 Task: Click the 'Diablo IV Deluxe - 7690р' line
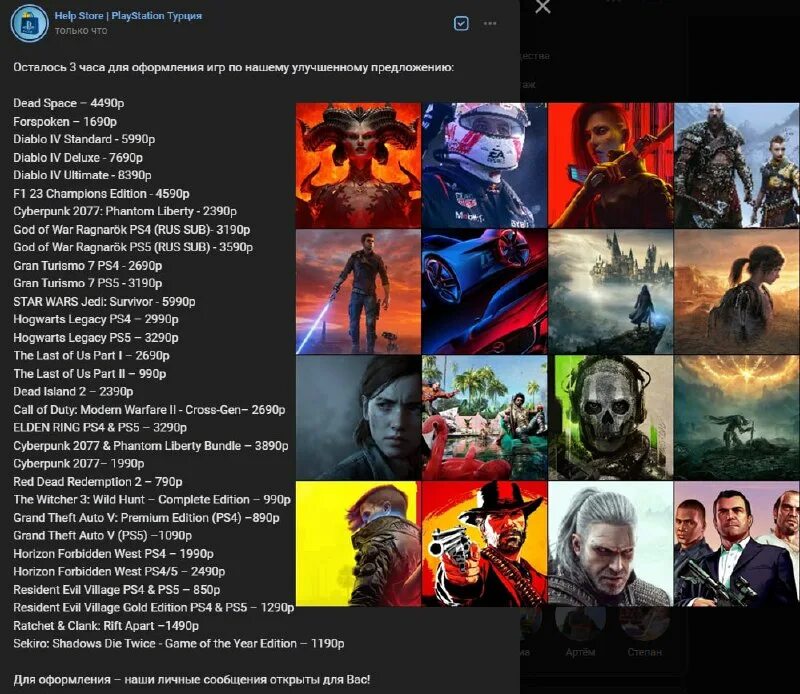[x=78, y=158]
